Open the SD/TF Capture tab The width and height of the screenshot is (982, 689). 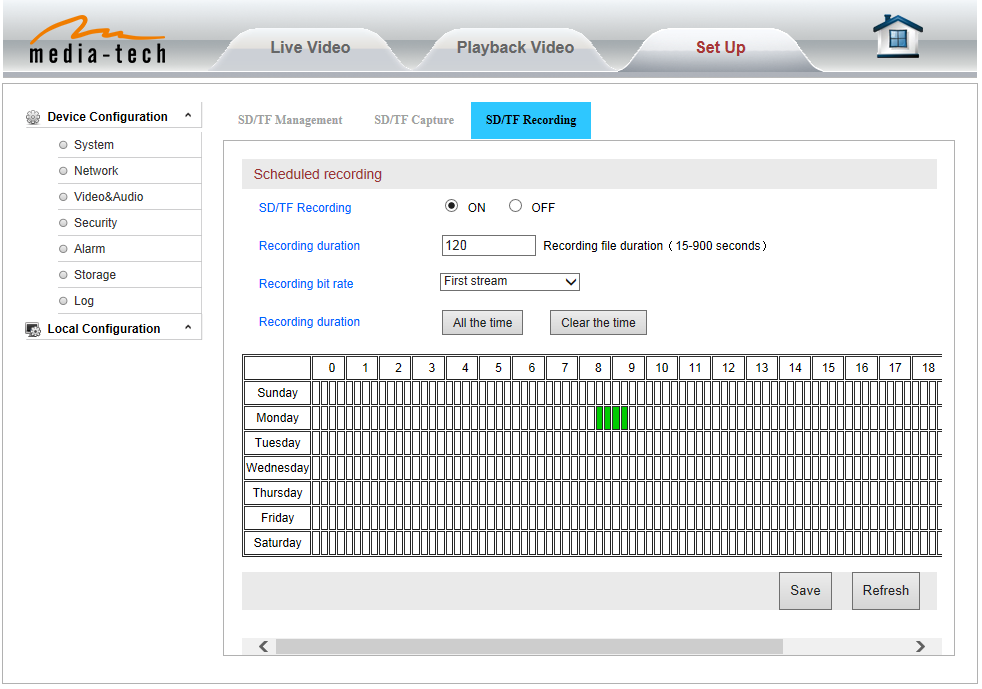[x=414, y=120]
